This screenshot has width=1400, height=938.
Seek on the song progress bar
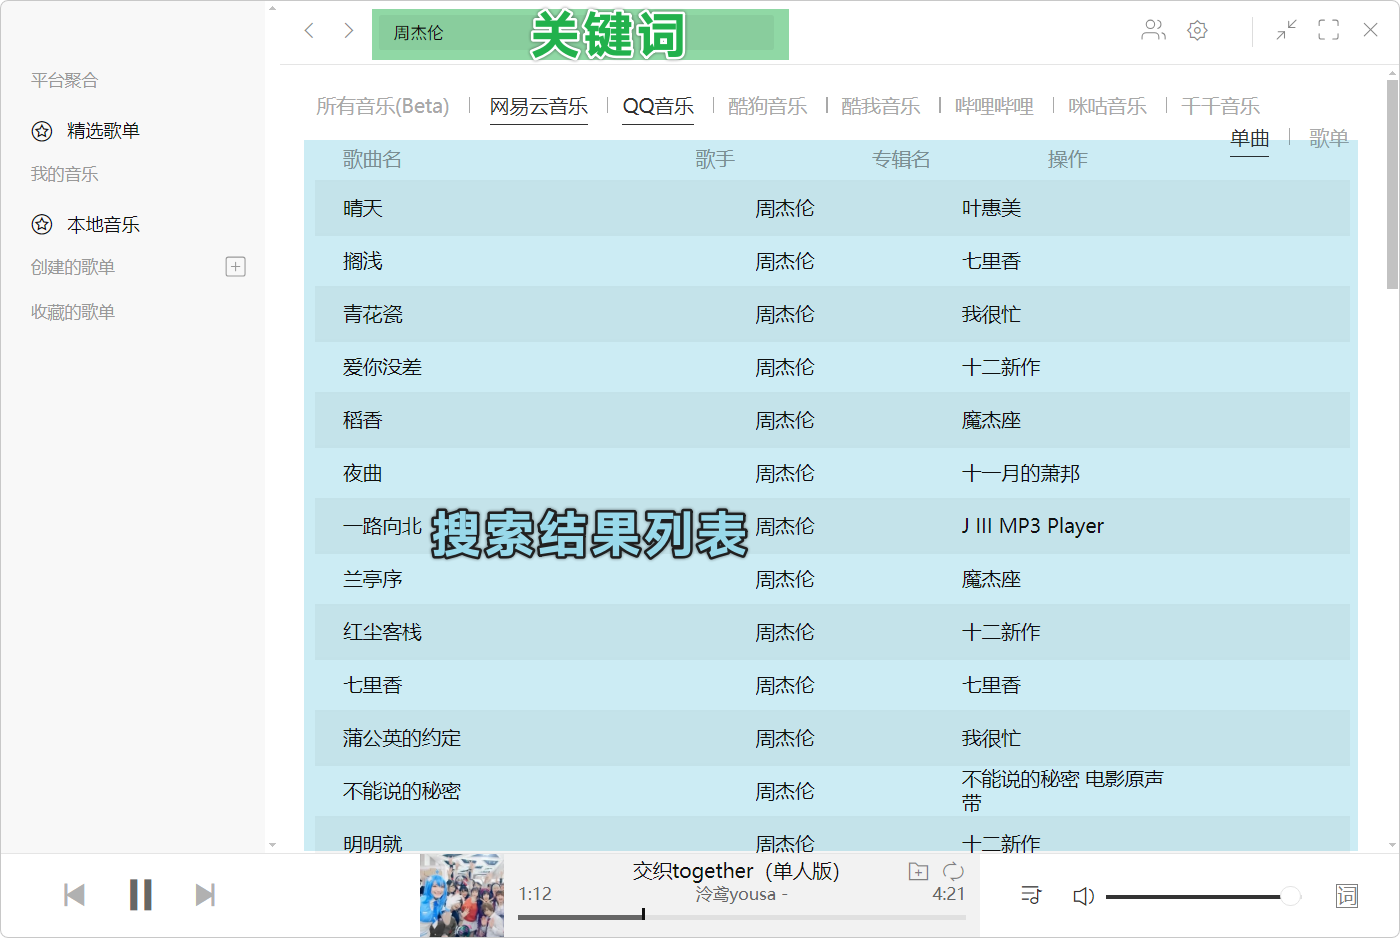[742, 916]
